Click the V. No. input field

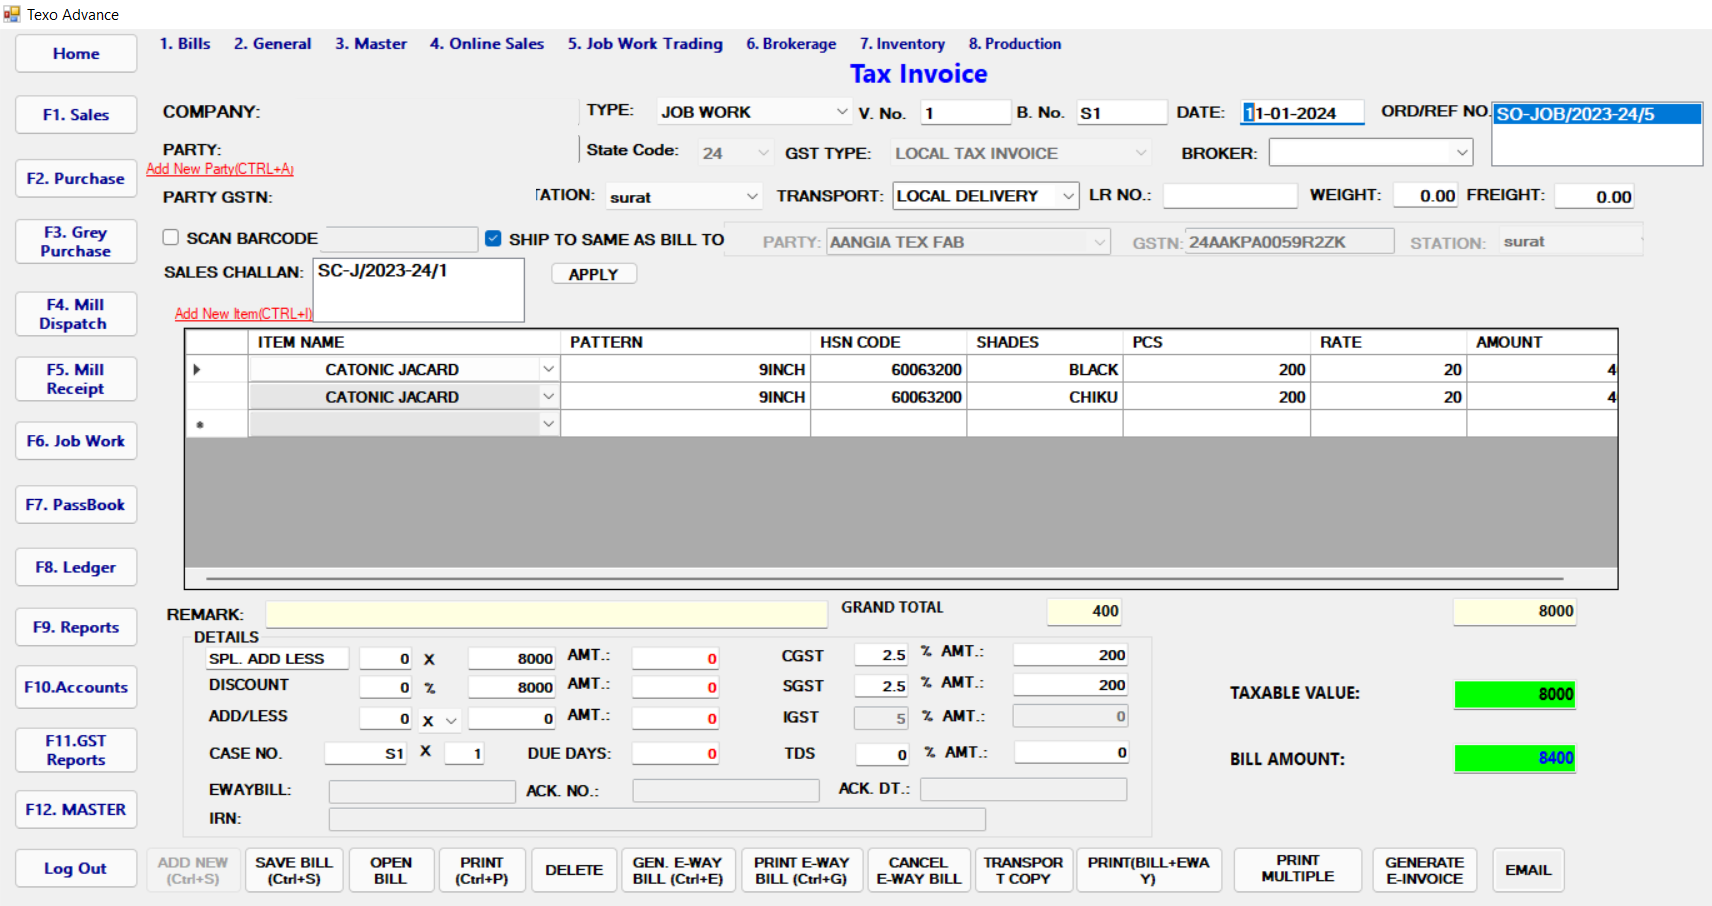tap(965, 113)
